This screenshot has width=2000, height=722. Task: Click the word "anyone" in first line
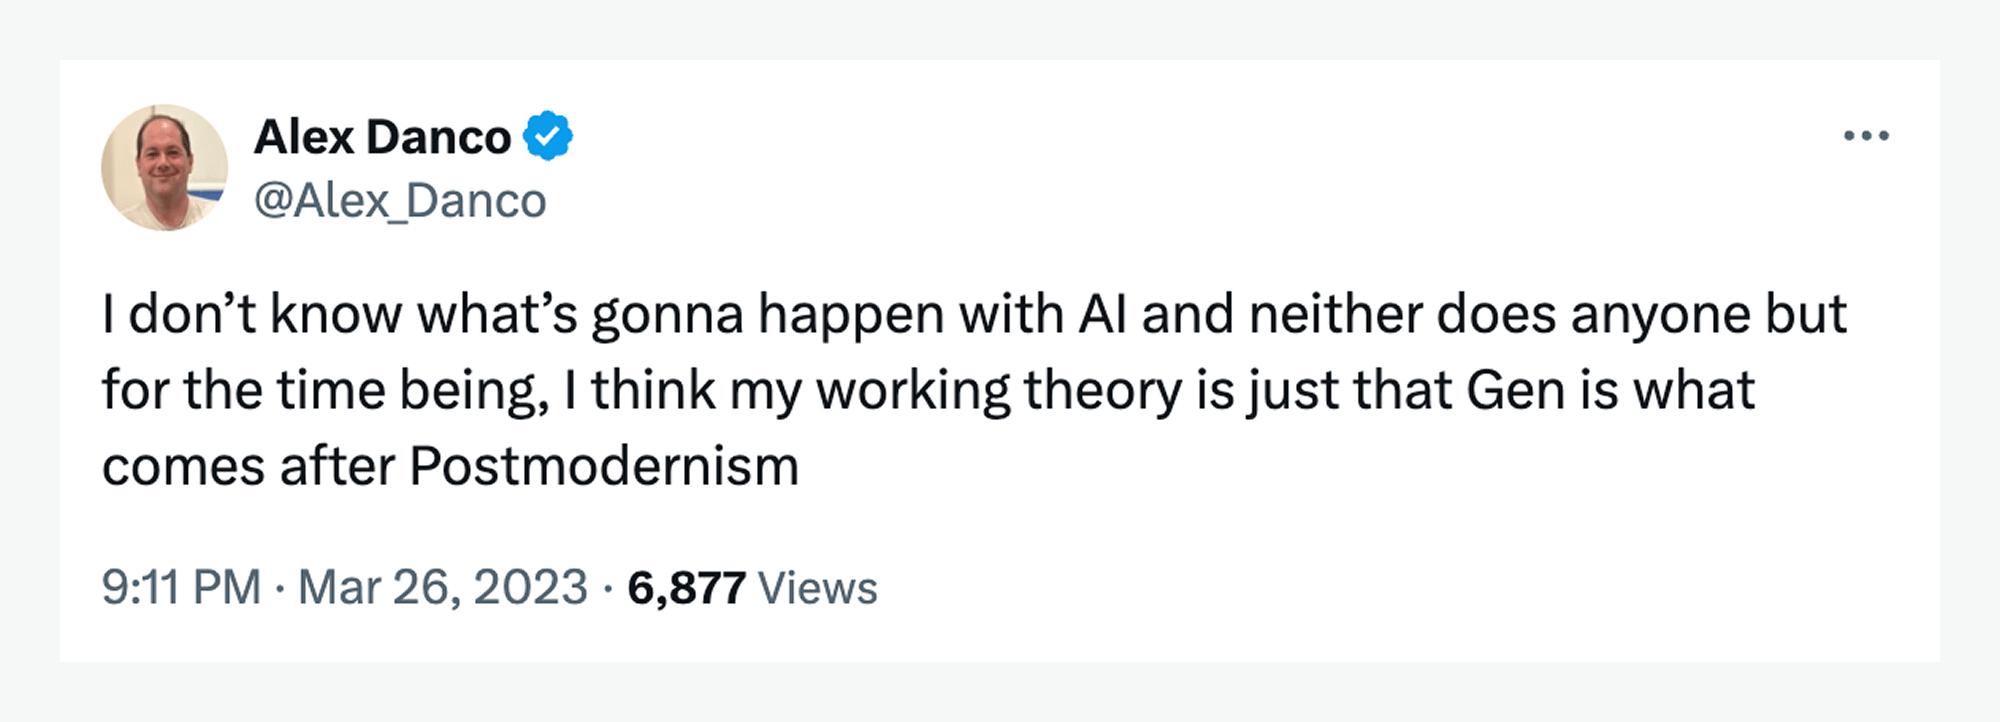coord(1660,315)
